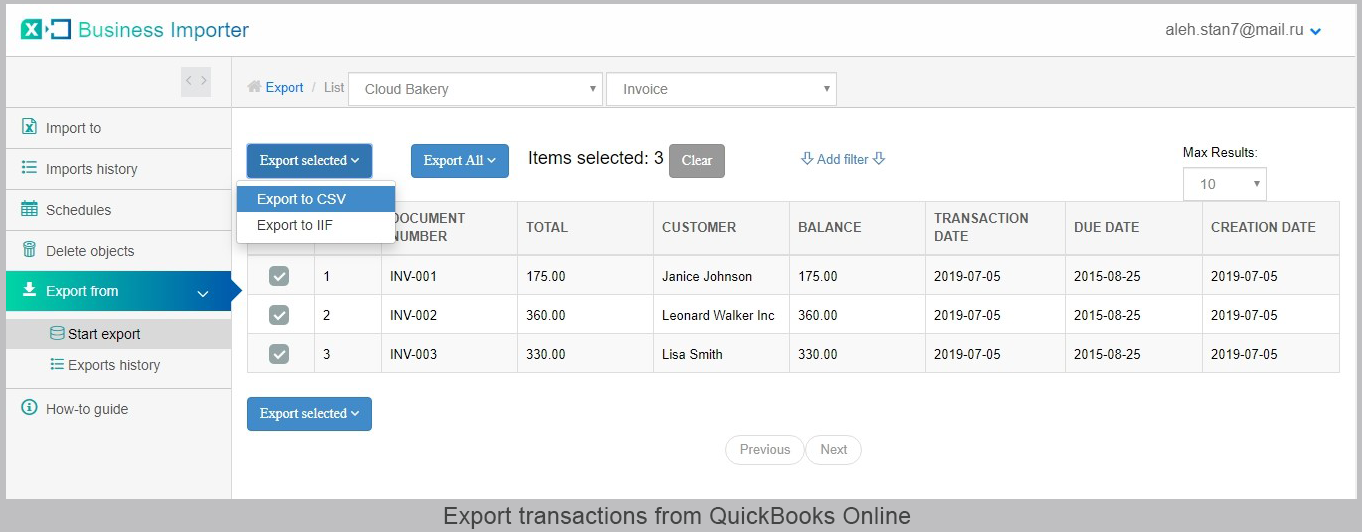1362x532 pixels.
Task: Click the Schedules calendar icon
Action: click(29, 209)
